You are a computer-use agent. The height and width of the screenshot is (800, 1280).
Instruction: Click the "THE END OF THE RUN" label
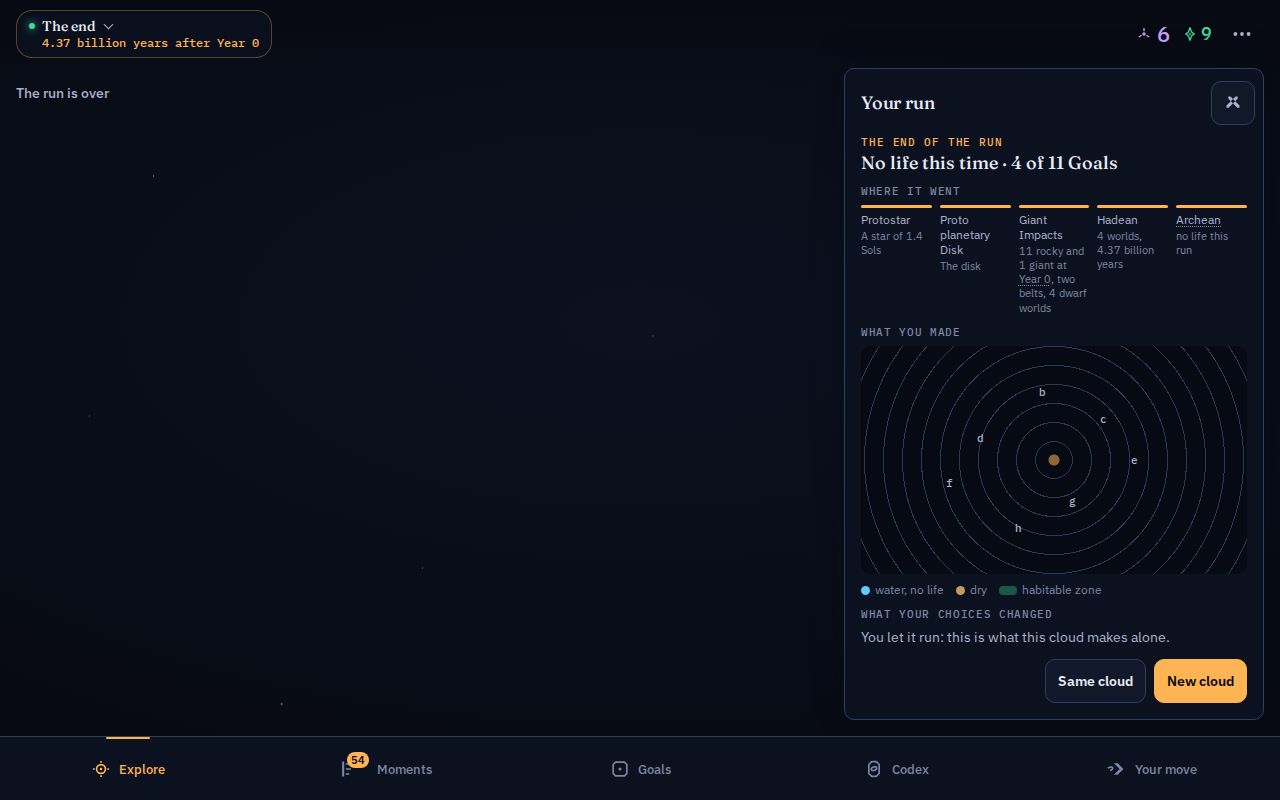click(931, 142)
